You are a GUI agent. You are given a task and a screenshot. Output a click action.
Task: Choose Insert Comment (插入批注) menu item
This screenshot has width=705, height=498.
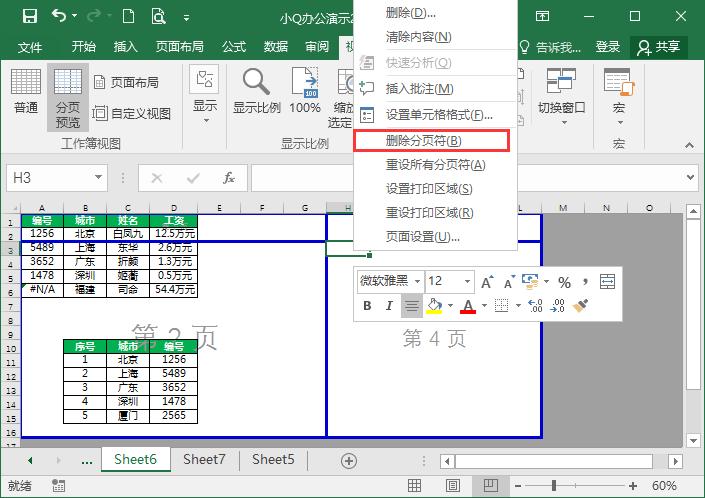coord(435,89)
